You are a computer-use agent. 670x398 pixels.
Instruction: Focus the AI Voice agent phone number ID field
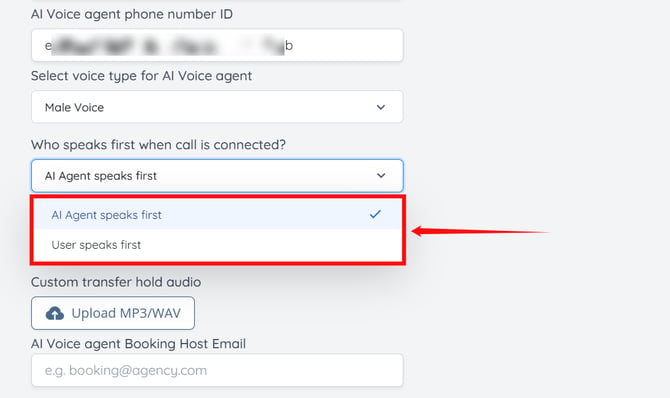[217, 45]
